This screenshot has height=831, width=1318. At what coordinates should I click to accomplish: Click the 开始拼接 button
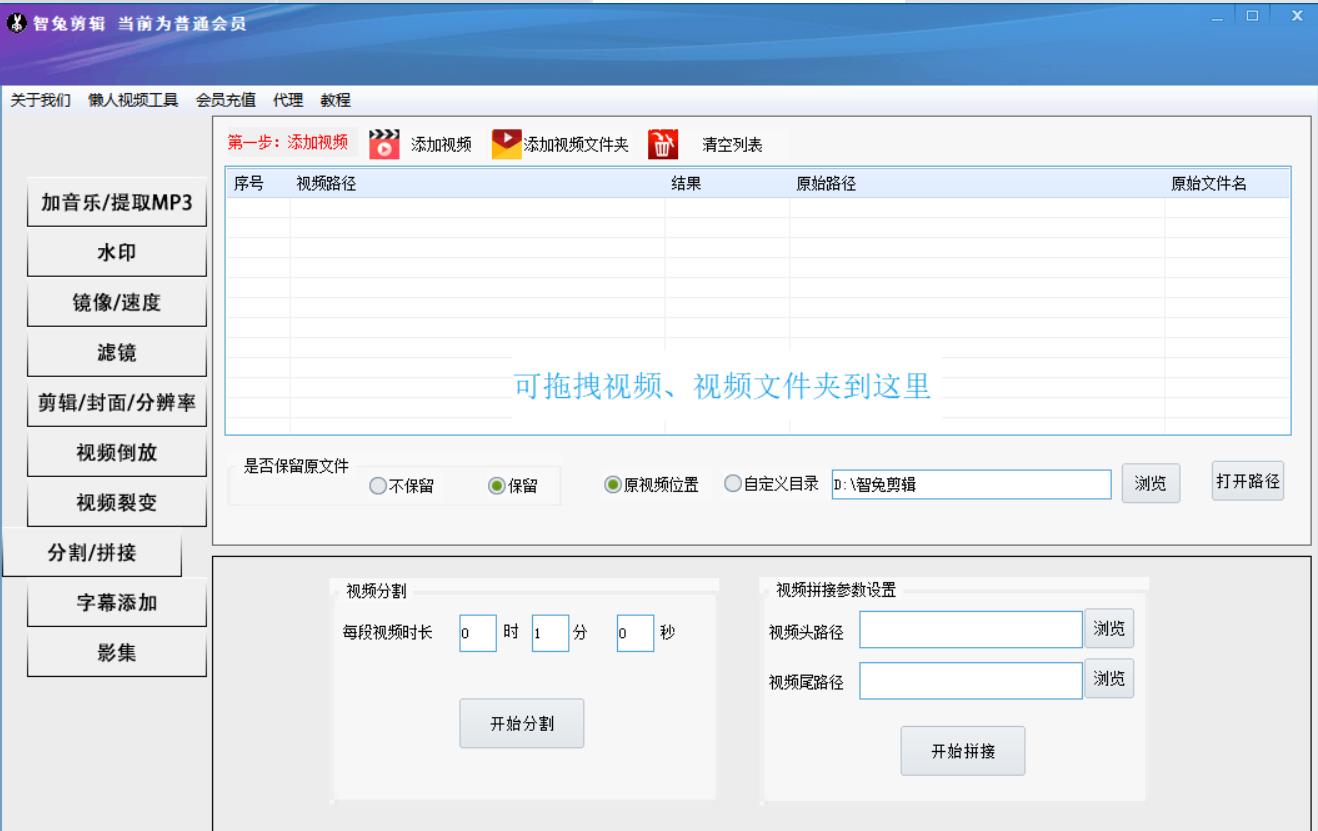(963, 751)
